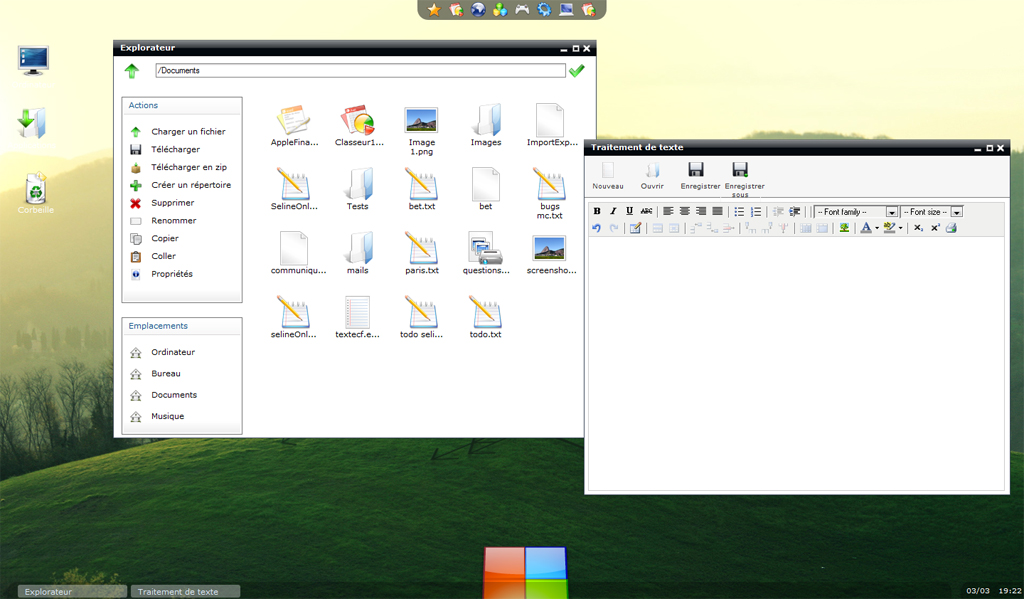The image size is (1024, 599).
Task: Click inside the text editing area
Action: (796, 363)
